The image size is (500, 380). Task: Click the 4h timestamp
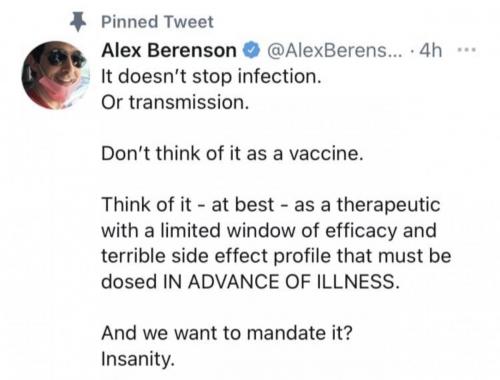431,51
